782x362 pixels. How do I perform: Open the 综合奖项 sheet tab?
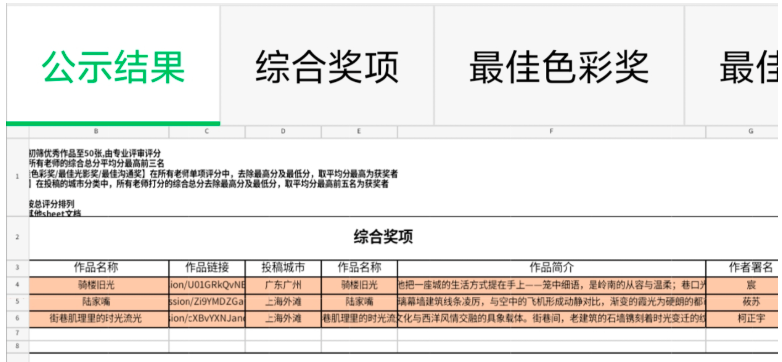pyautogui.click(x=327, y=65)
